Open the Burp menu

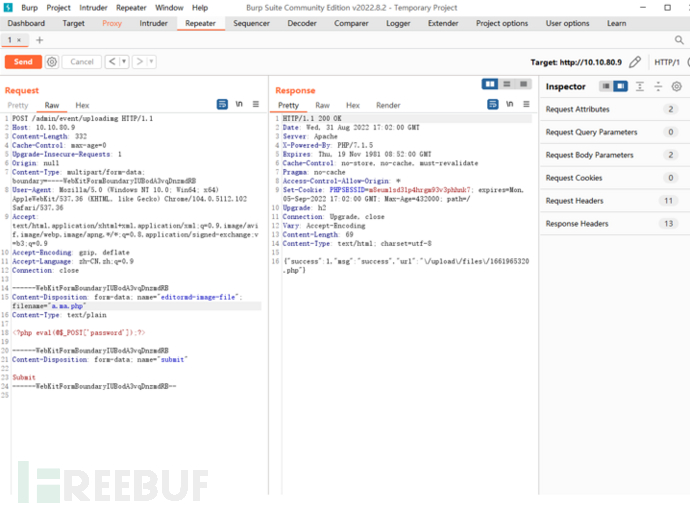29,8
